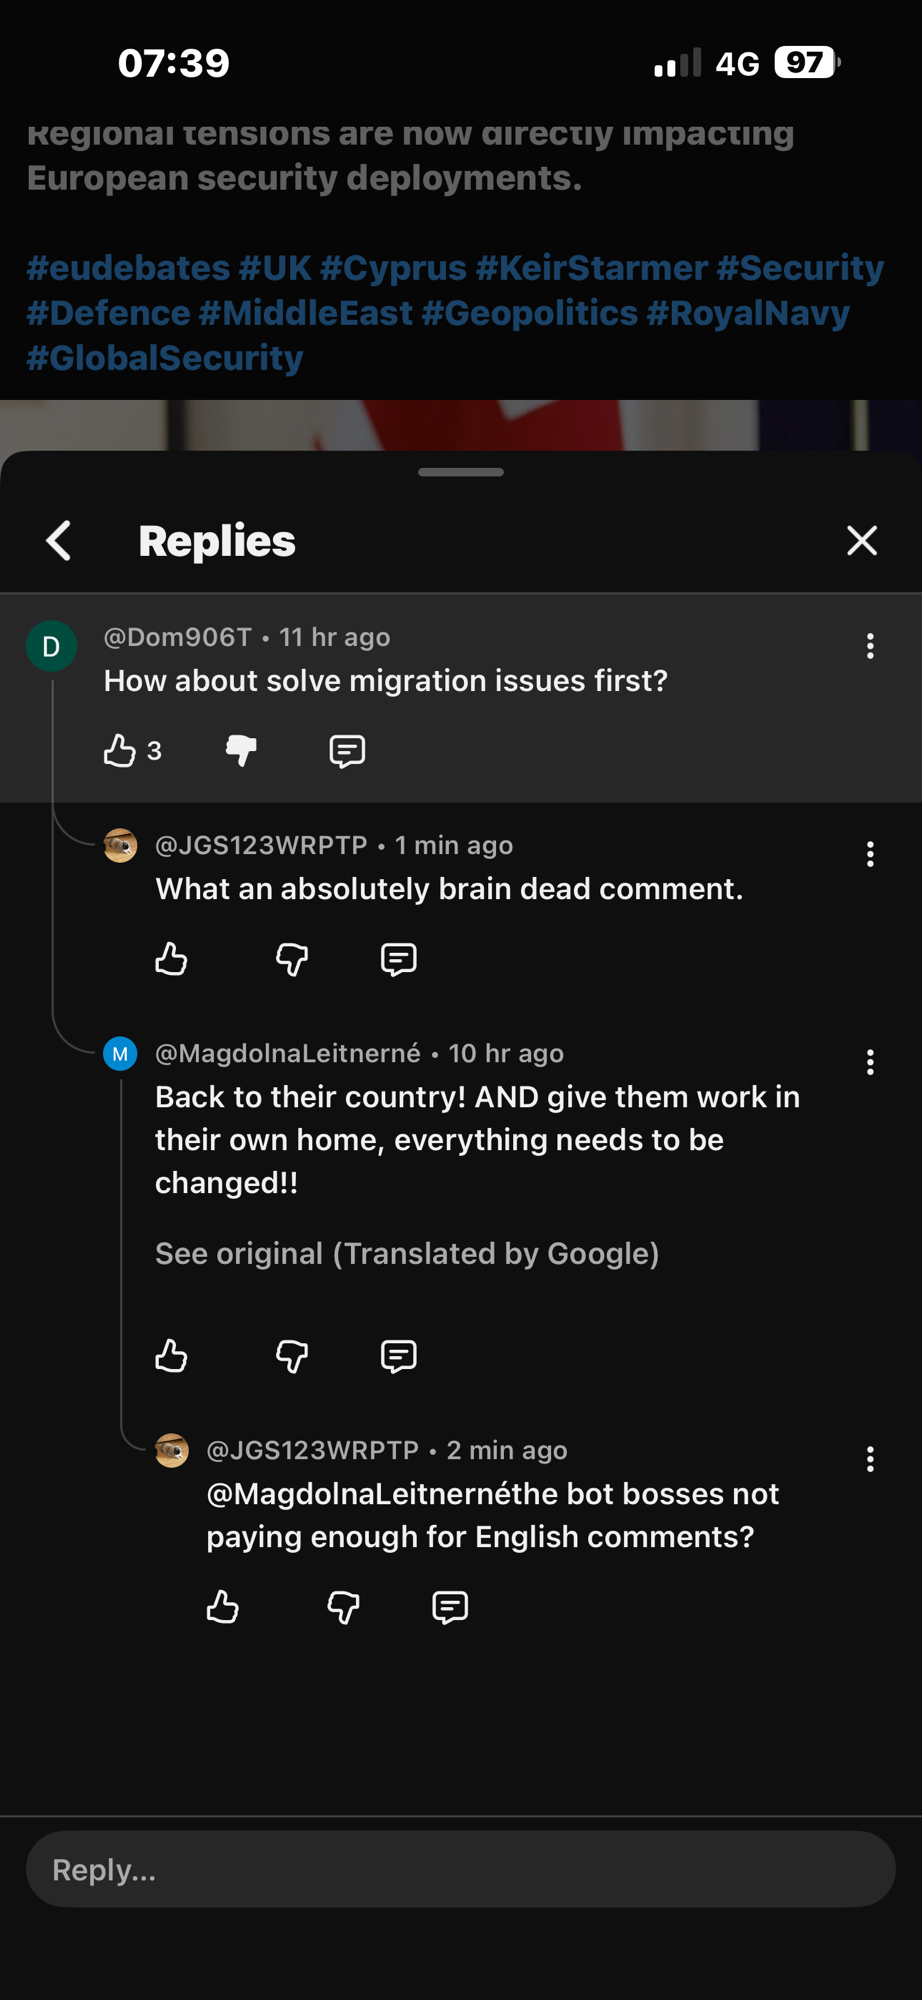Viewport: 922px width, 2000px height.
Task: Dislike the "brain dead comment" reply
Action: (292, 959)
